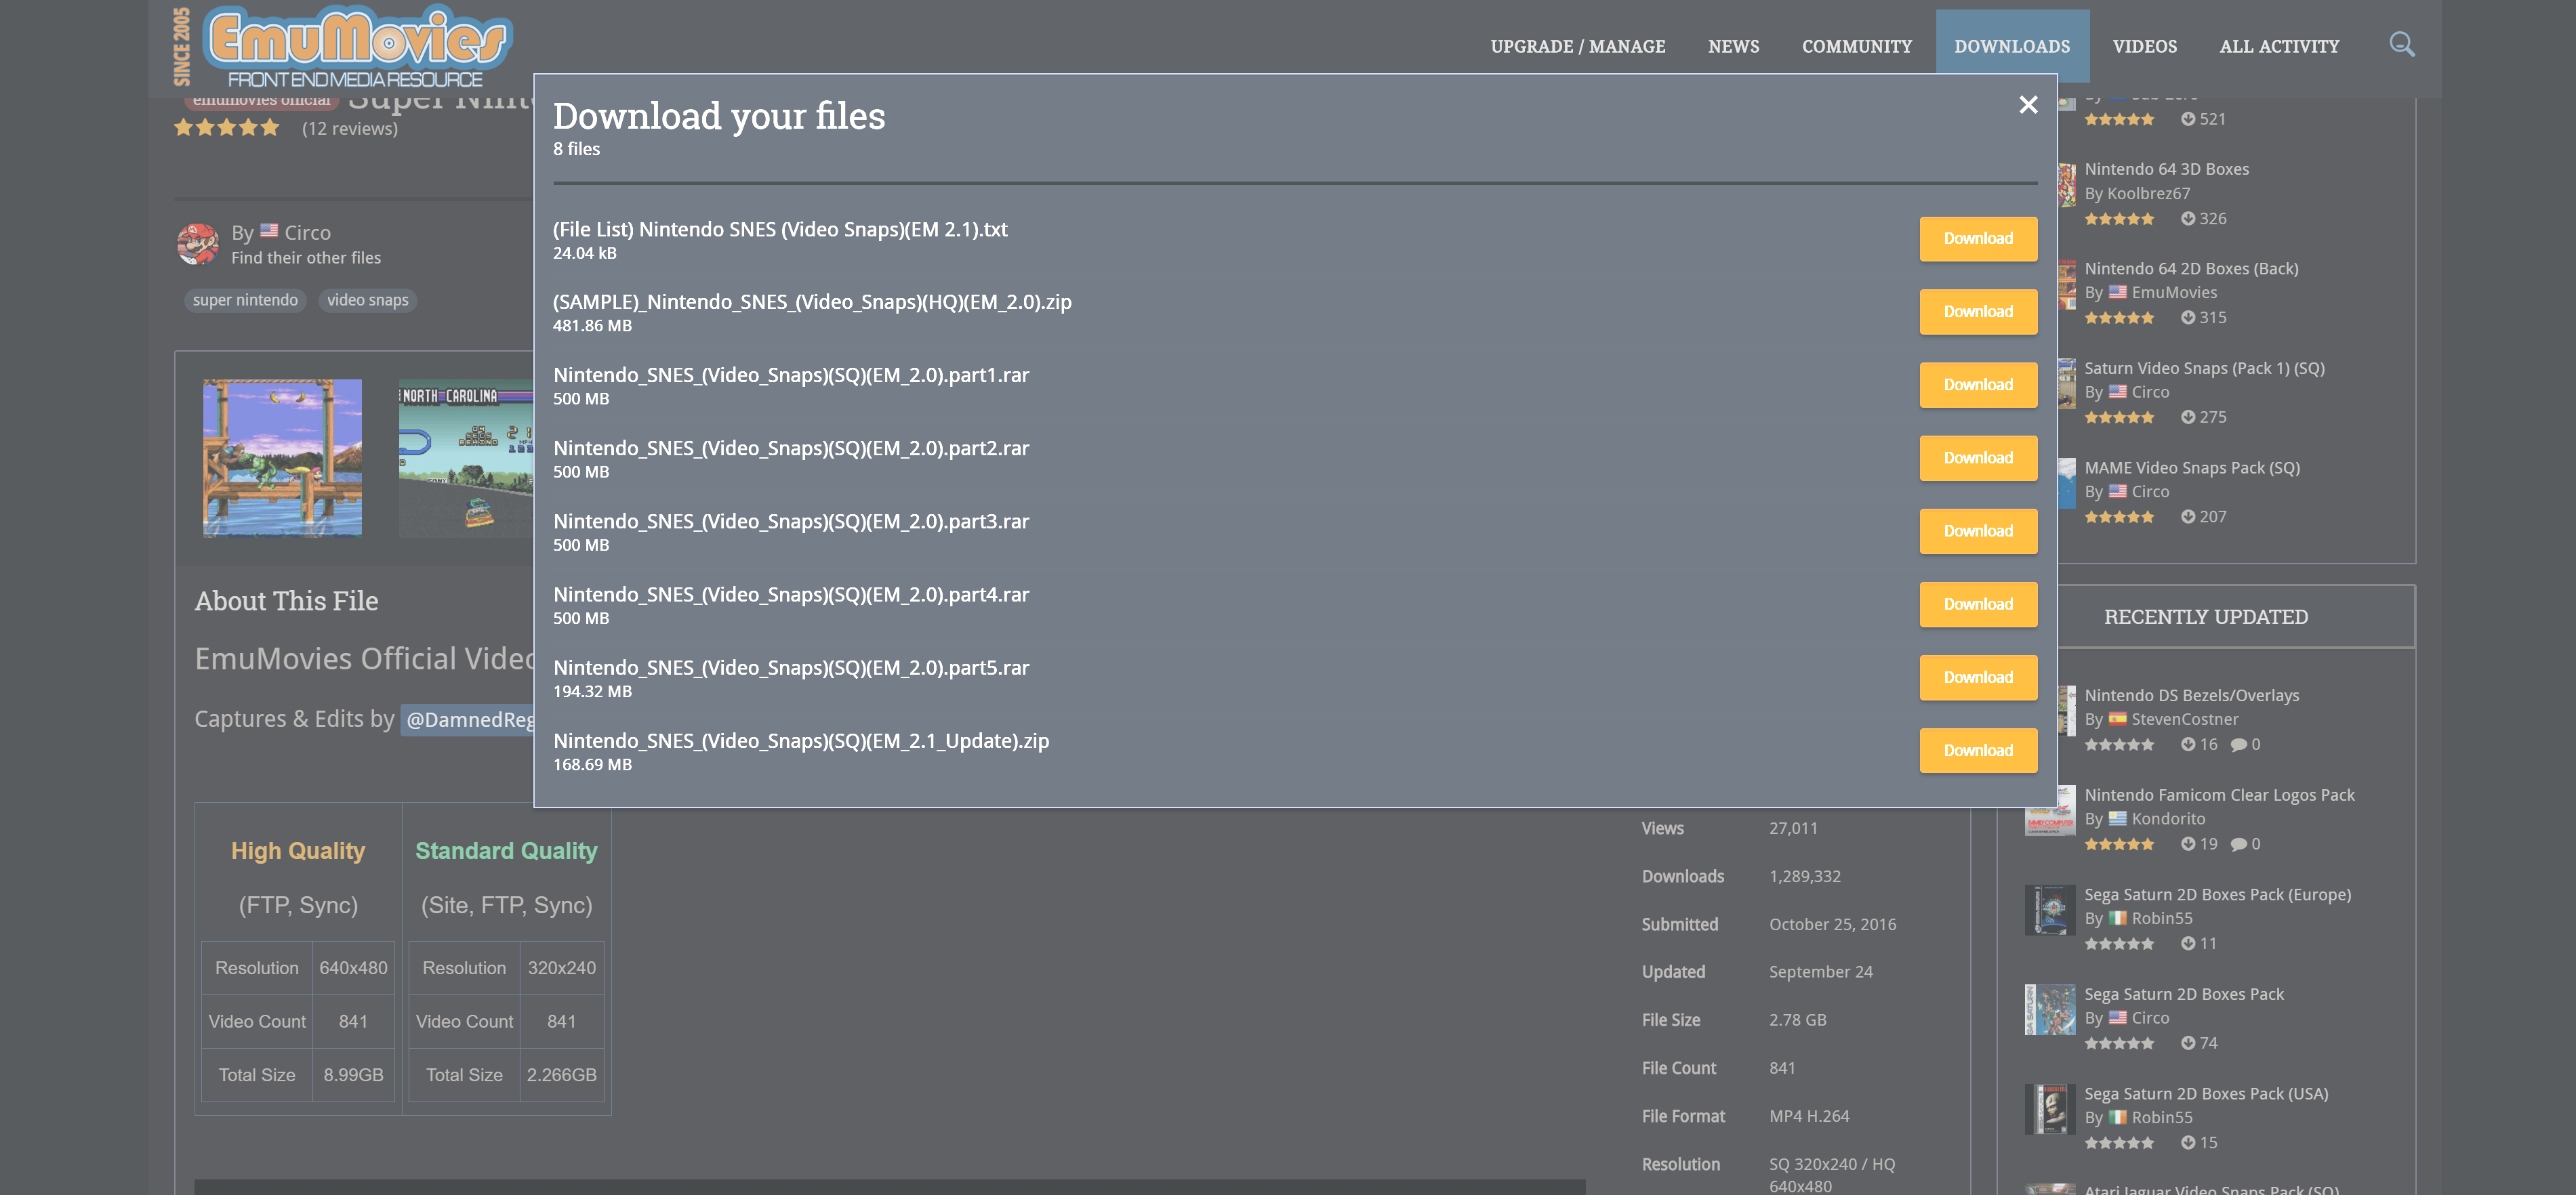Download the SAMPLE HQ zip file
The height and width of the screenshot is (1195, 2576).
tap(1977, 312)
